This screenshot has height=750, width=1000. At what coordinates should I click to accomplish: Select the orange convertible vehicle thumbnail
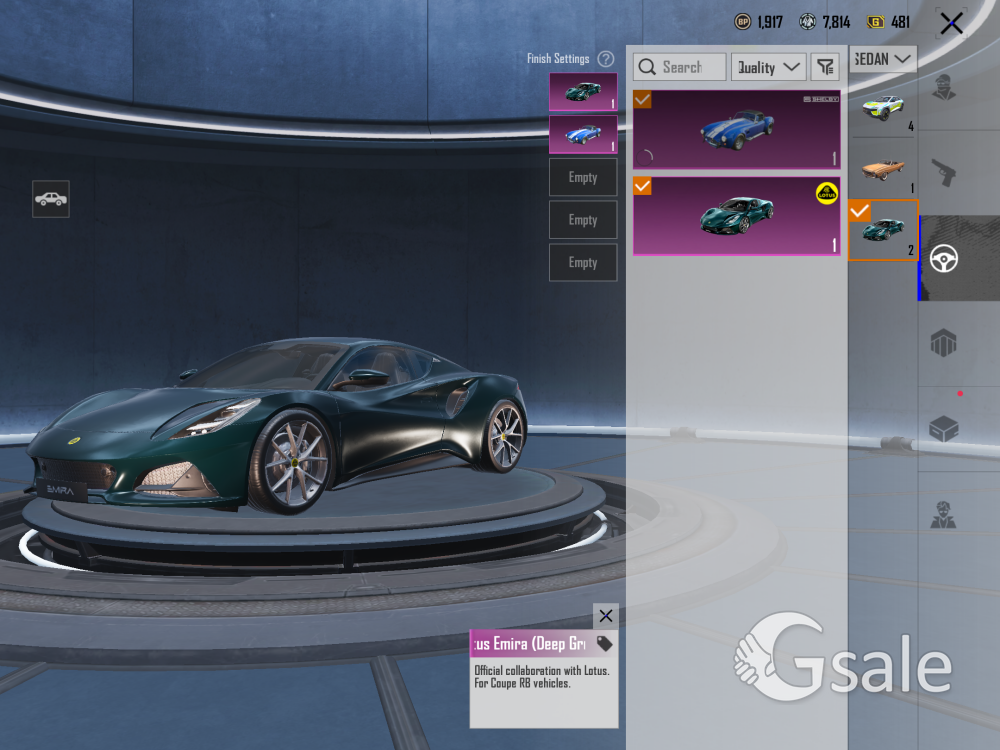pos(882,168)
